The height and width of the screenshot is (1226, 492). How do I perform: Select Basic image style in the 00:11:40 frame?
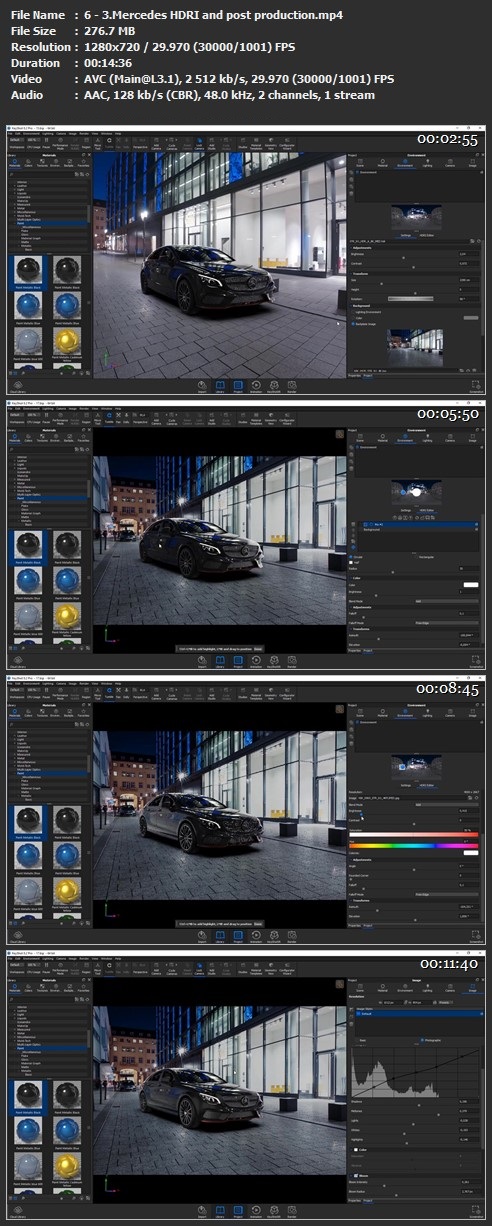(360, 1040)
